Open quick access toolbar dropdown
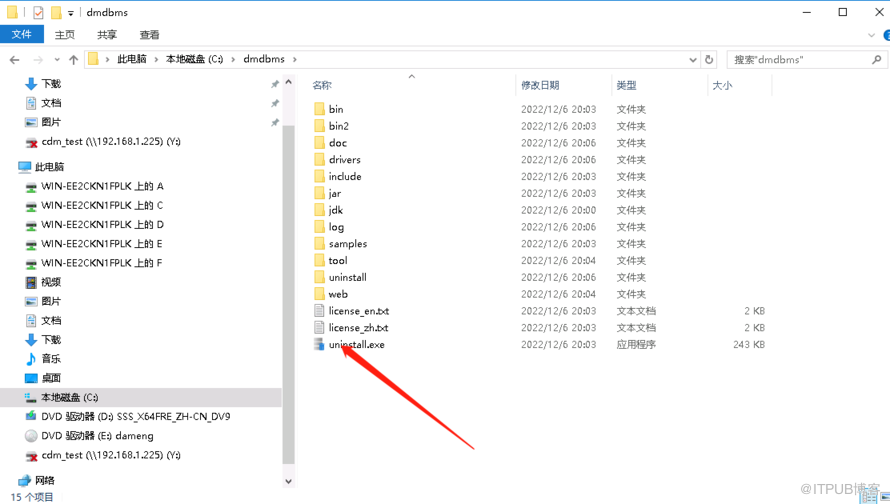This screenshot has width=890, height=504. [70, 13]
